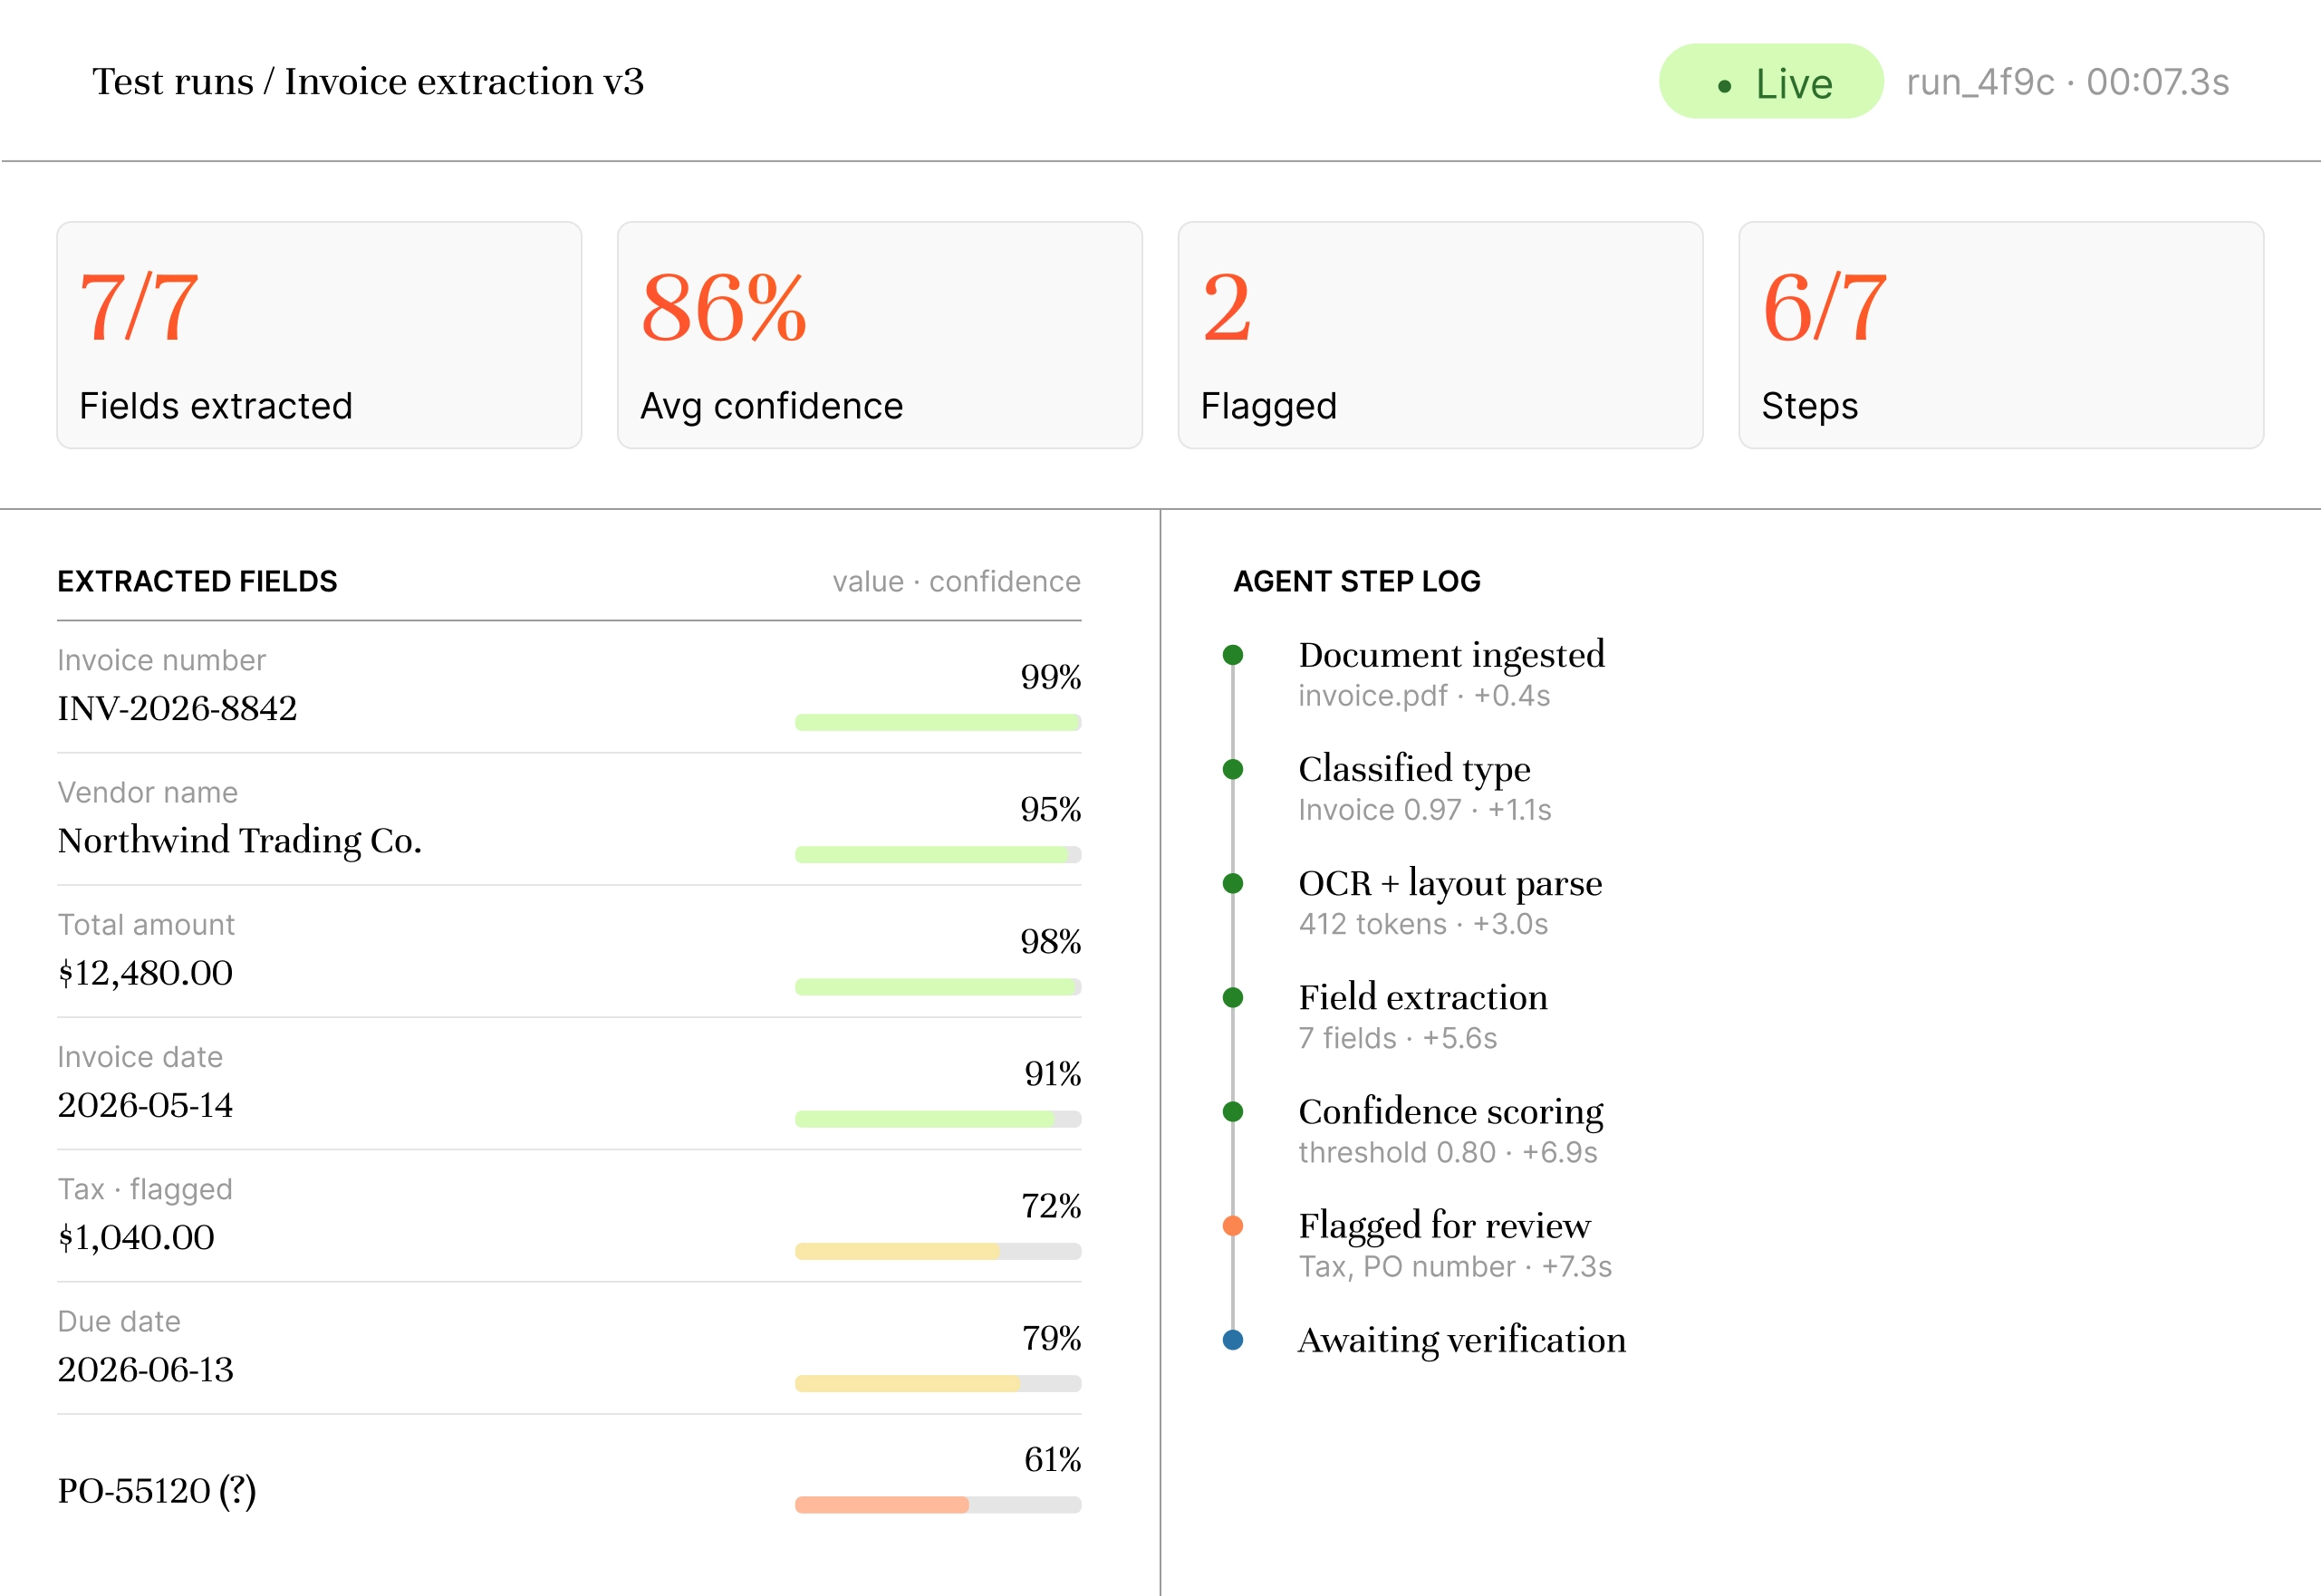This screenshot has width=2321, height=1596.
Task: Click the Tax flagged 72% confidence bar
Action: 938,1251
